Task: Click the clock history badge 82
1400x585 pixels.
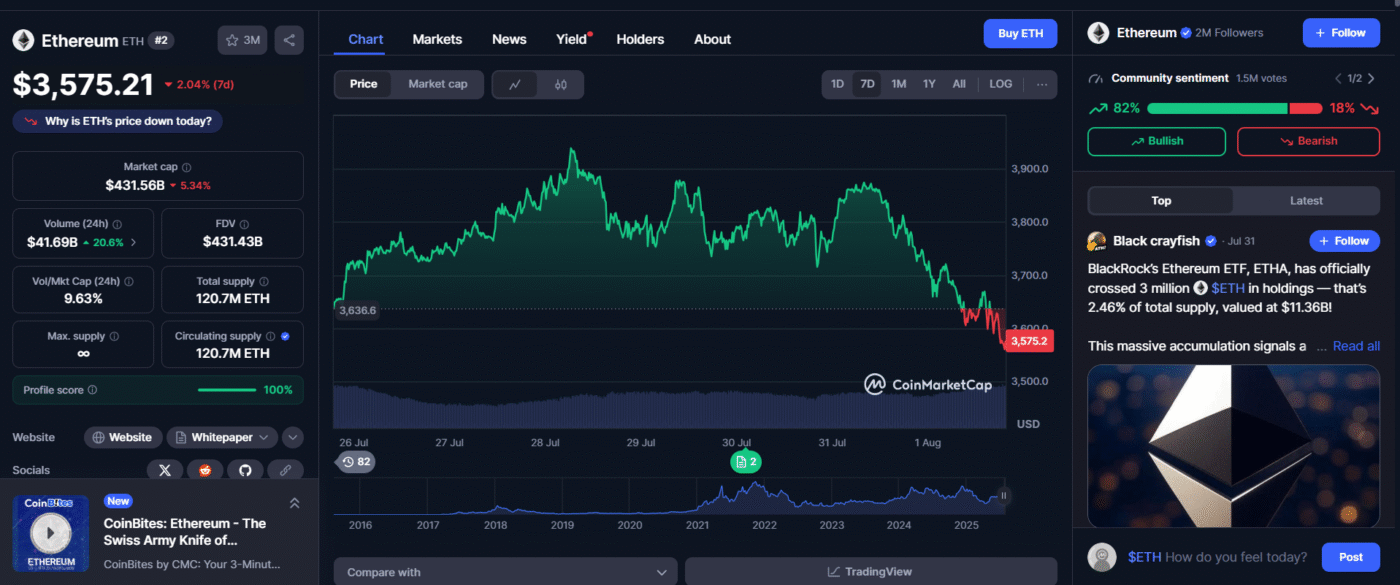Action: coord(355,462)
